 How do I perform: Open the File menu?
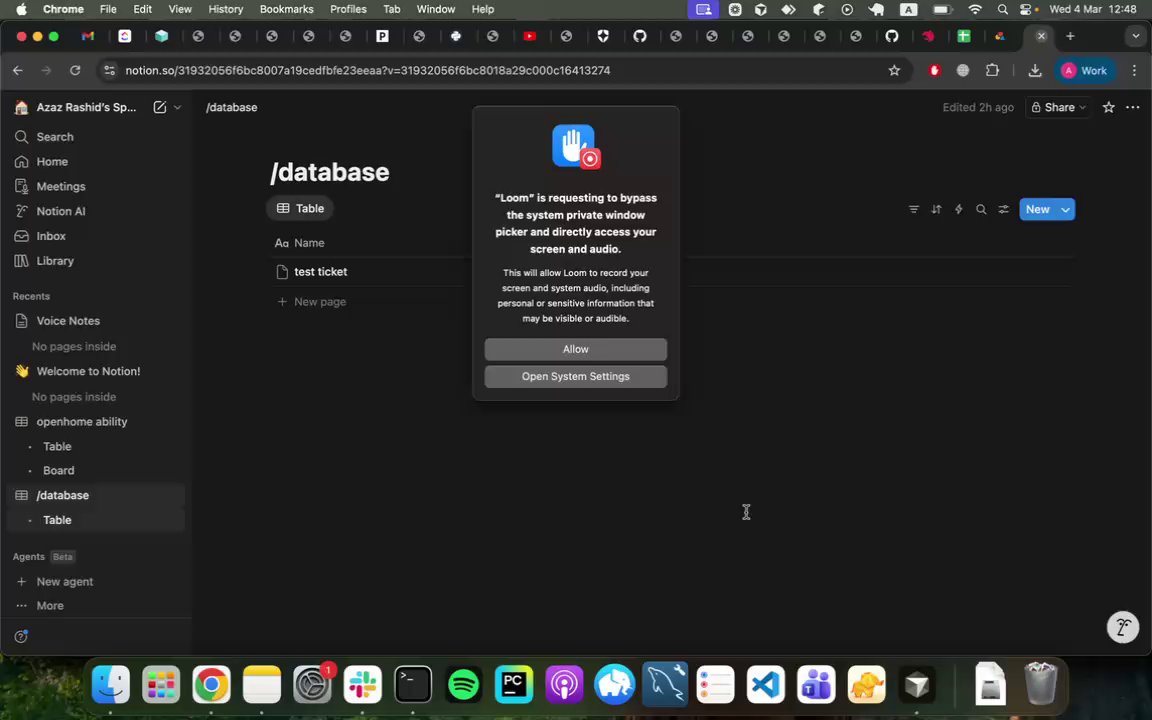(x=108, y=9)
